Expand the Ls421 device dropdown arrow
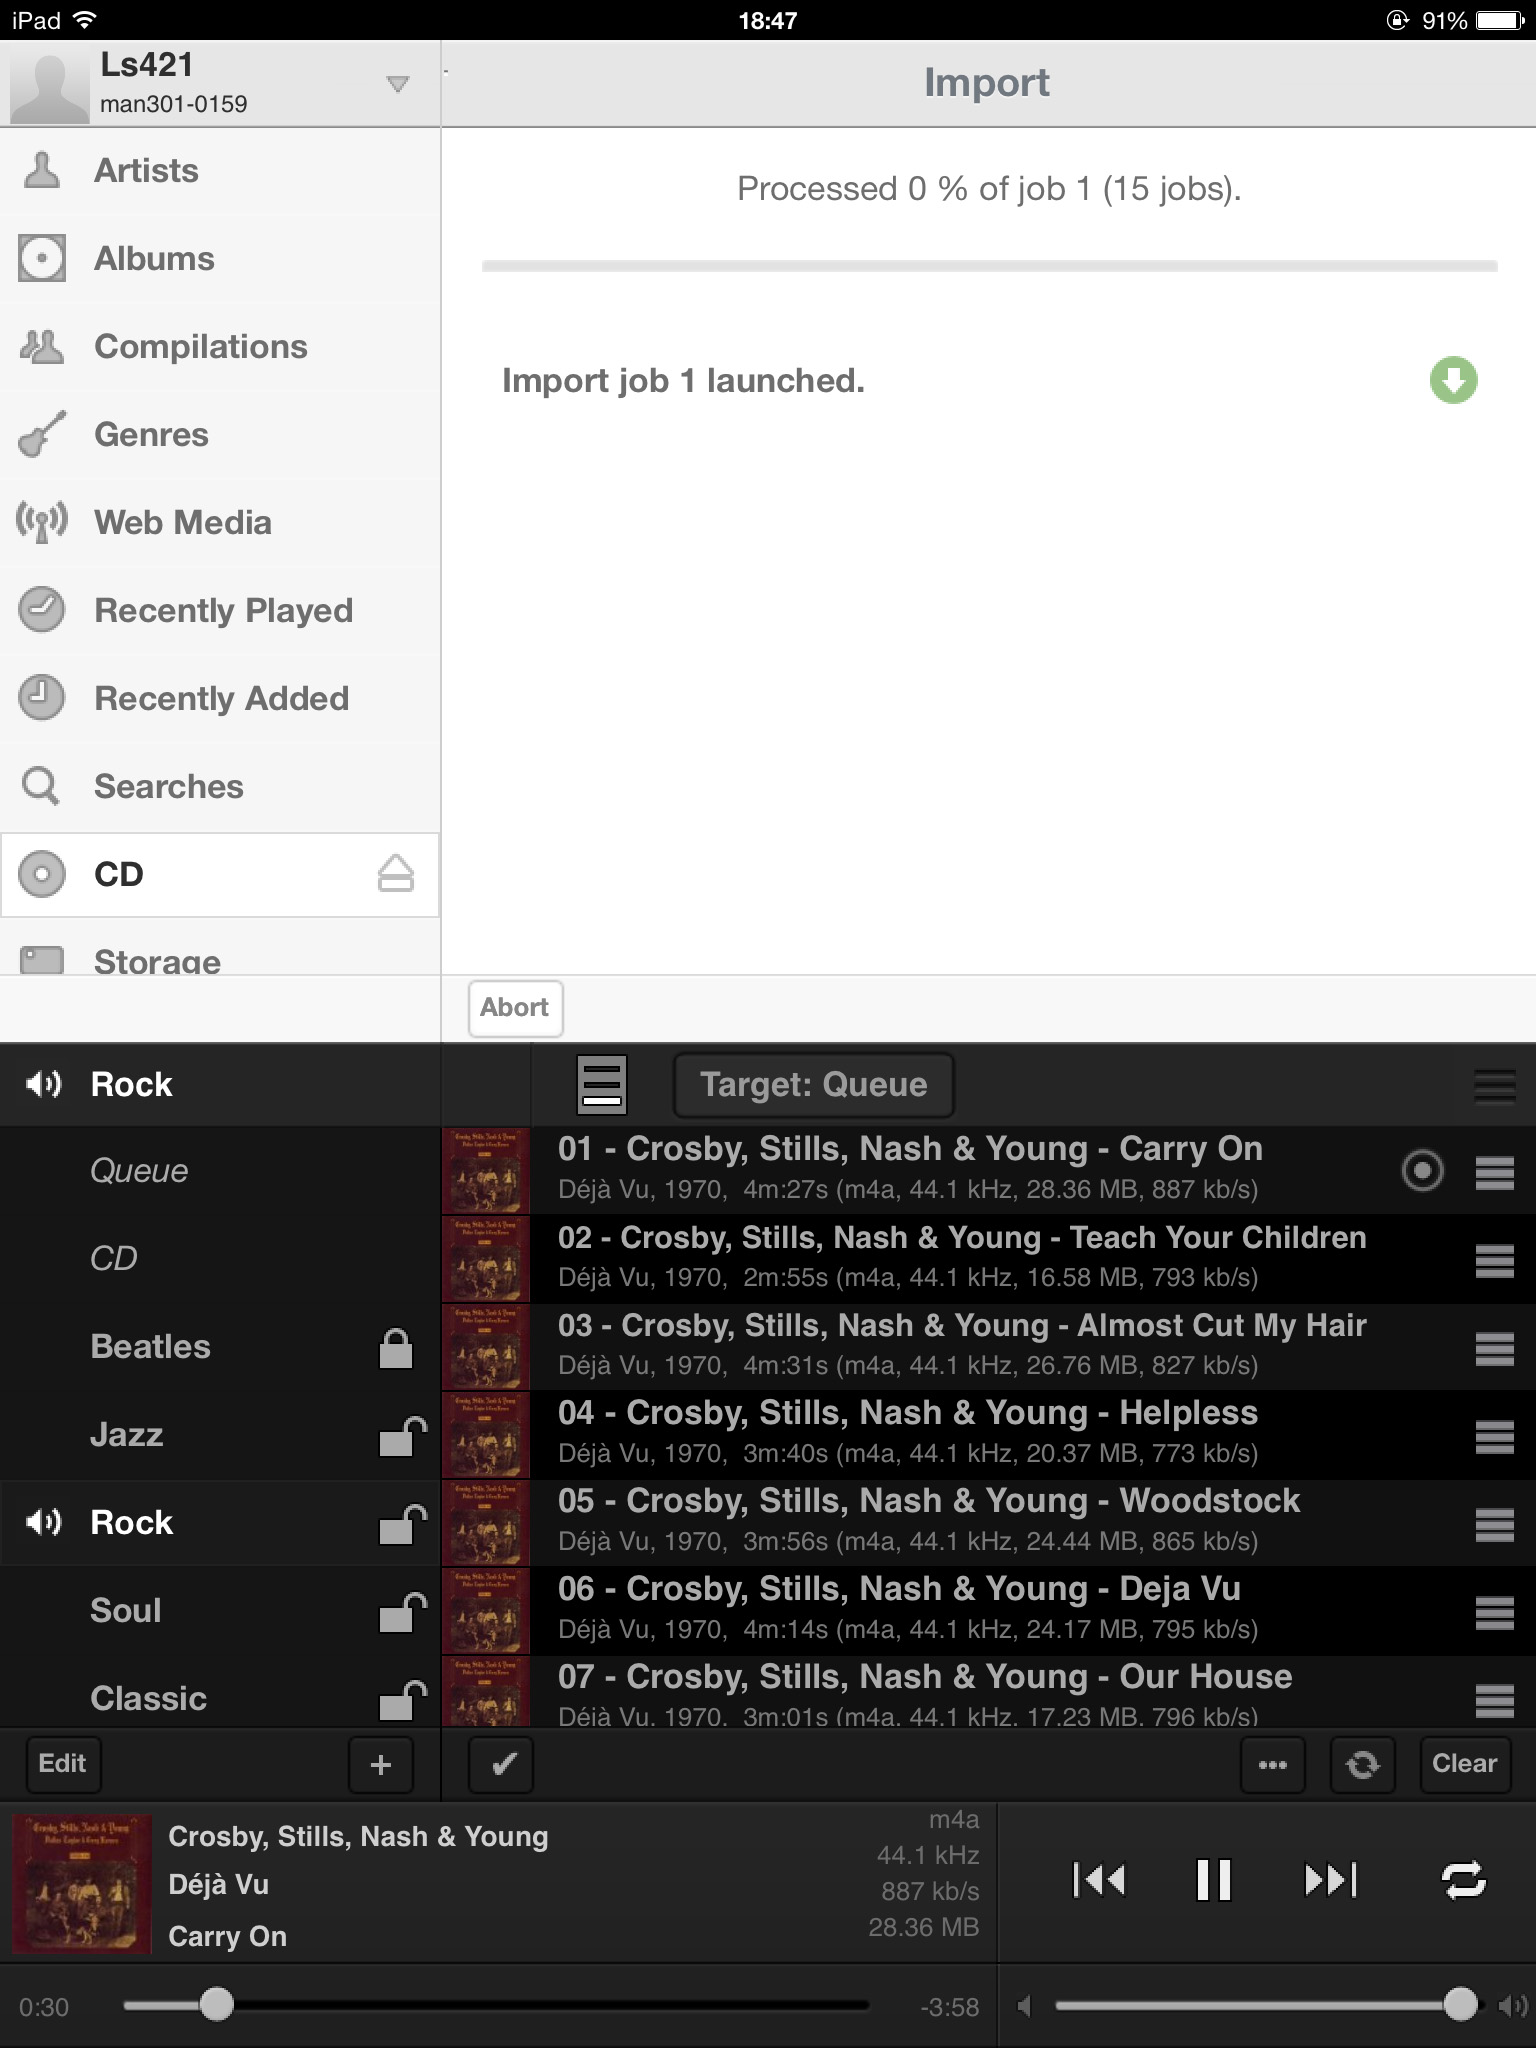Image resolution: width=1536 pixels, height=2048 pixels. tap(398, 84)
